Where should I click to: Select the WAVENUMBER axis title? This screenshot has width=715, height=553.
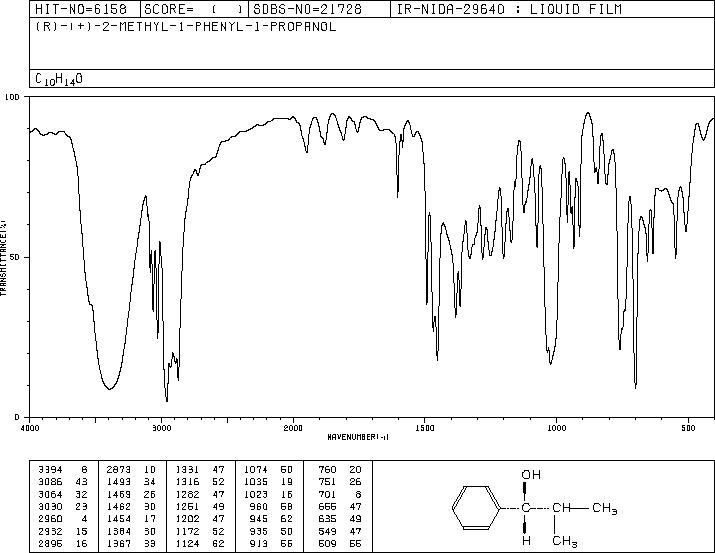358,437
